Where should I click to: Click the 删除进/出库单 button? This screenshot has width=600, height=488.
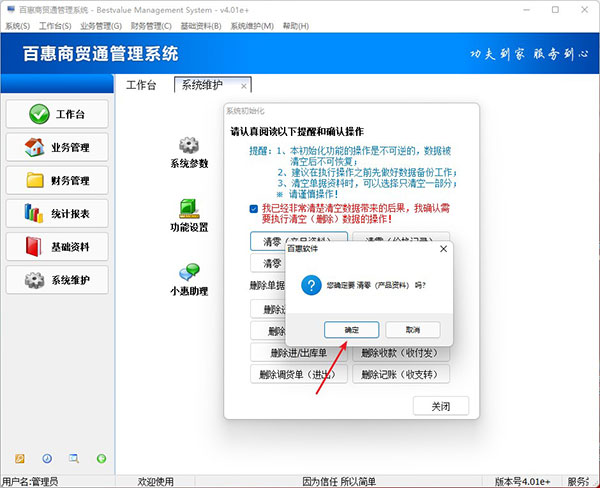click(x=298, y=353)
